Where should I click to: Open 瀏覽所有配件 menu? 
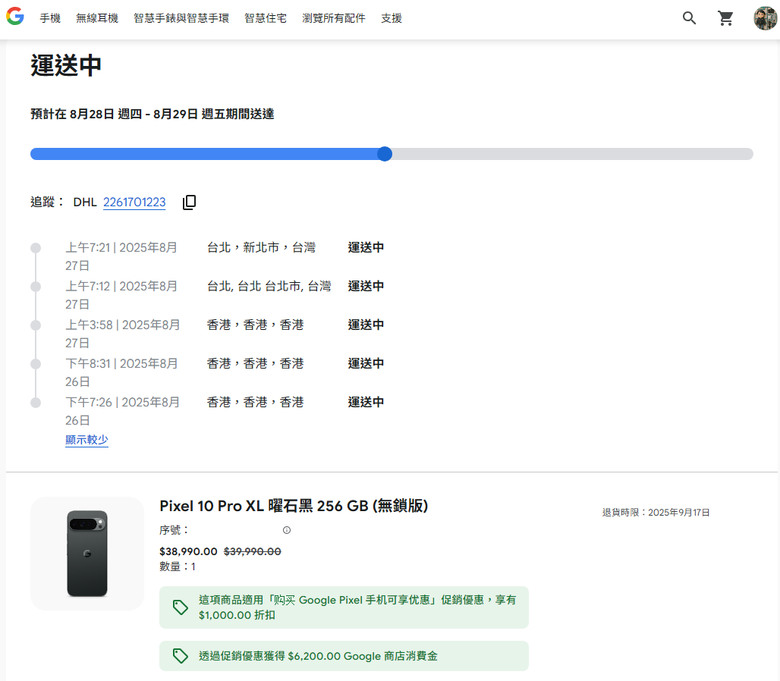[334, 18]
